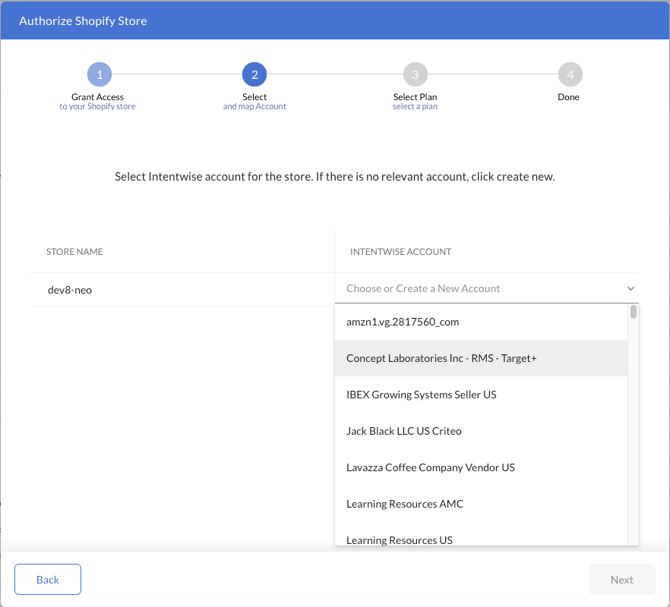Click the Authorize Shopify Store title
This screenshot has height=607, width=670.
coord(83,21)
